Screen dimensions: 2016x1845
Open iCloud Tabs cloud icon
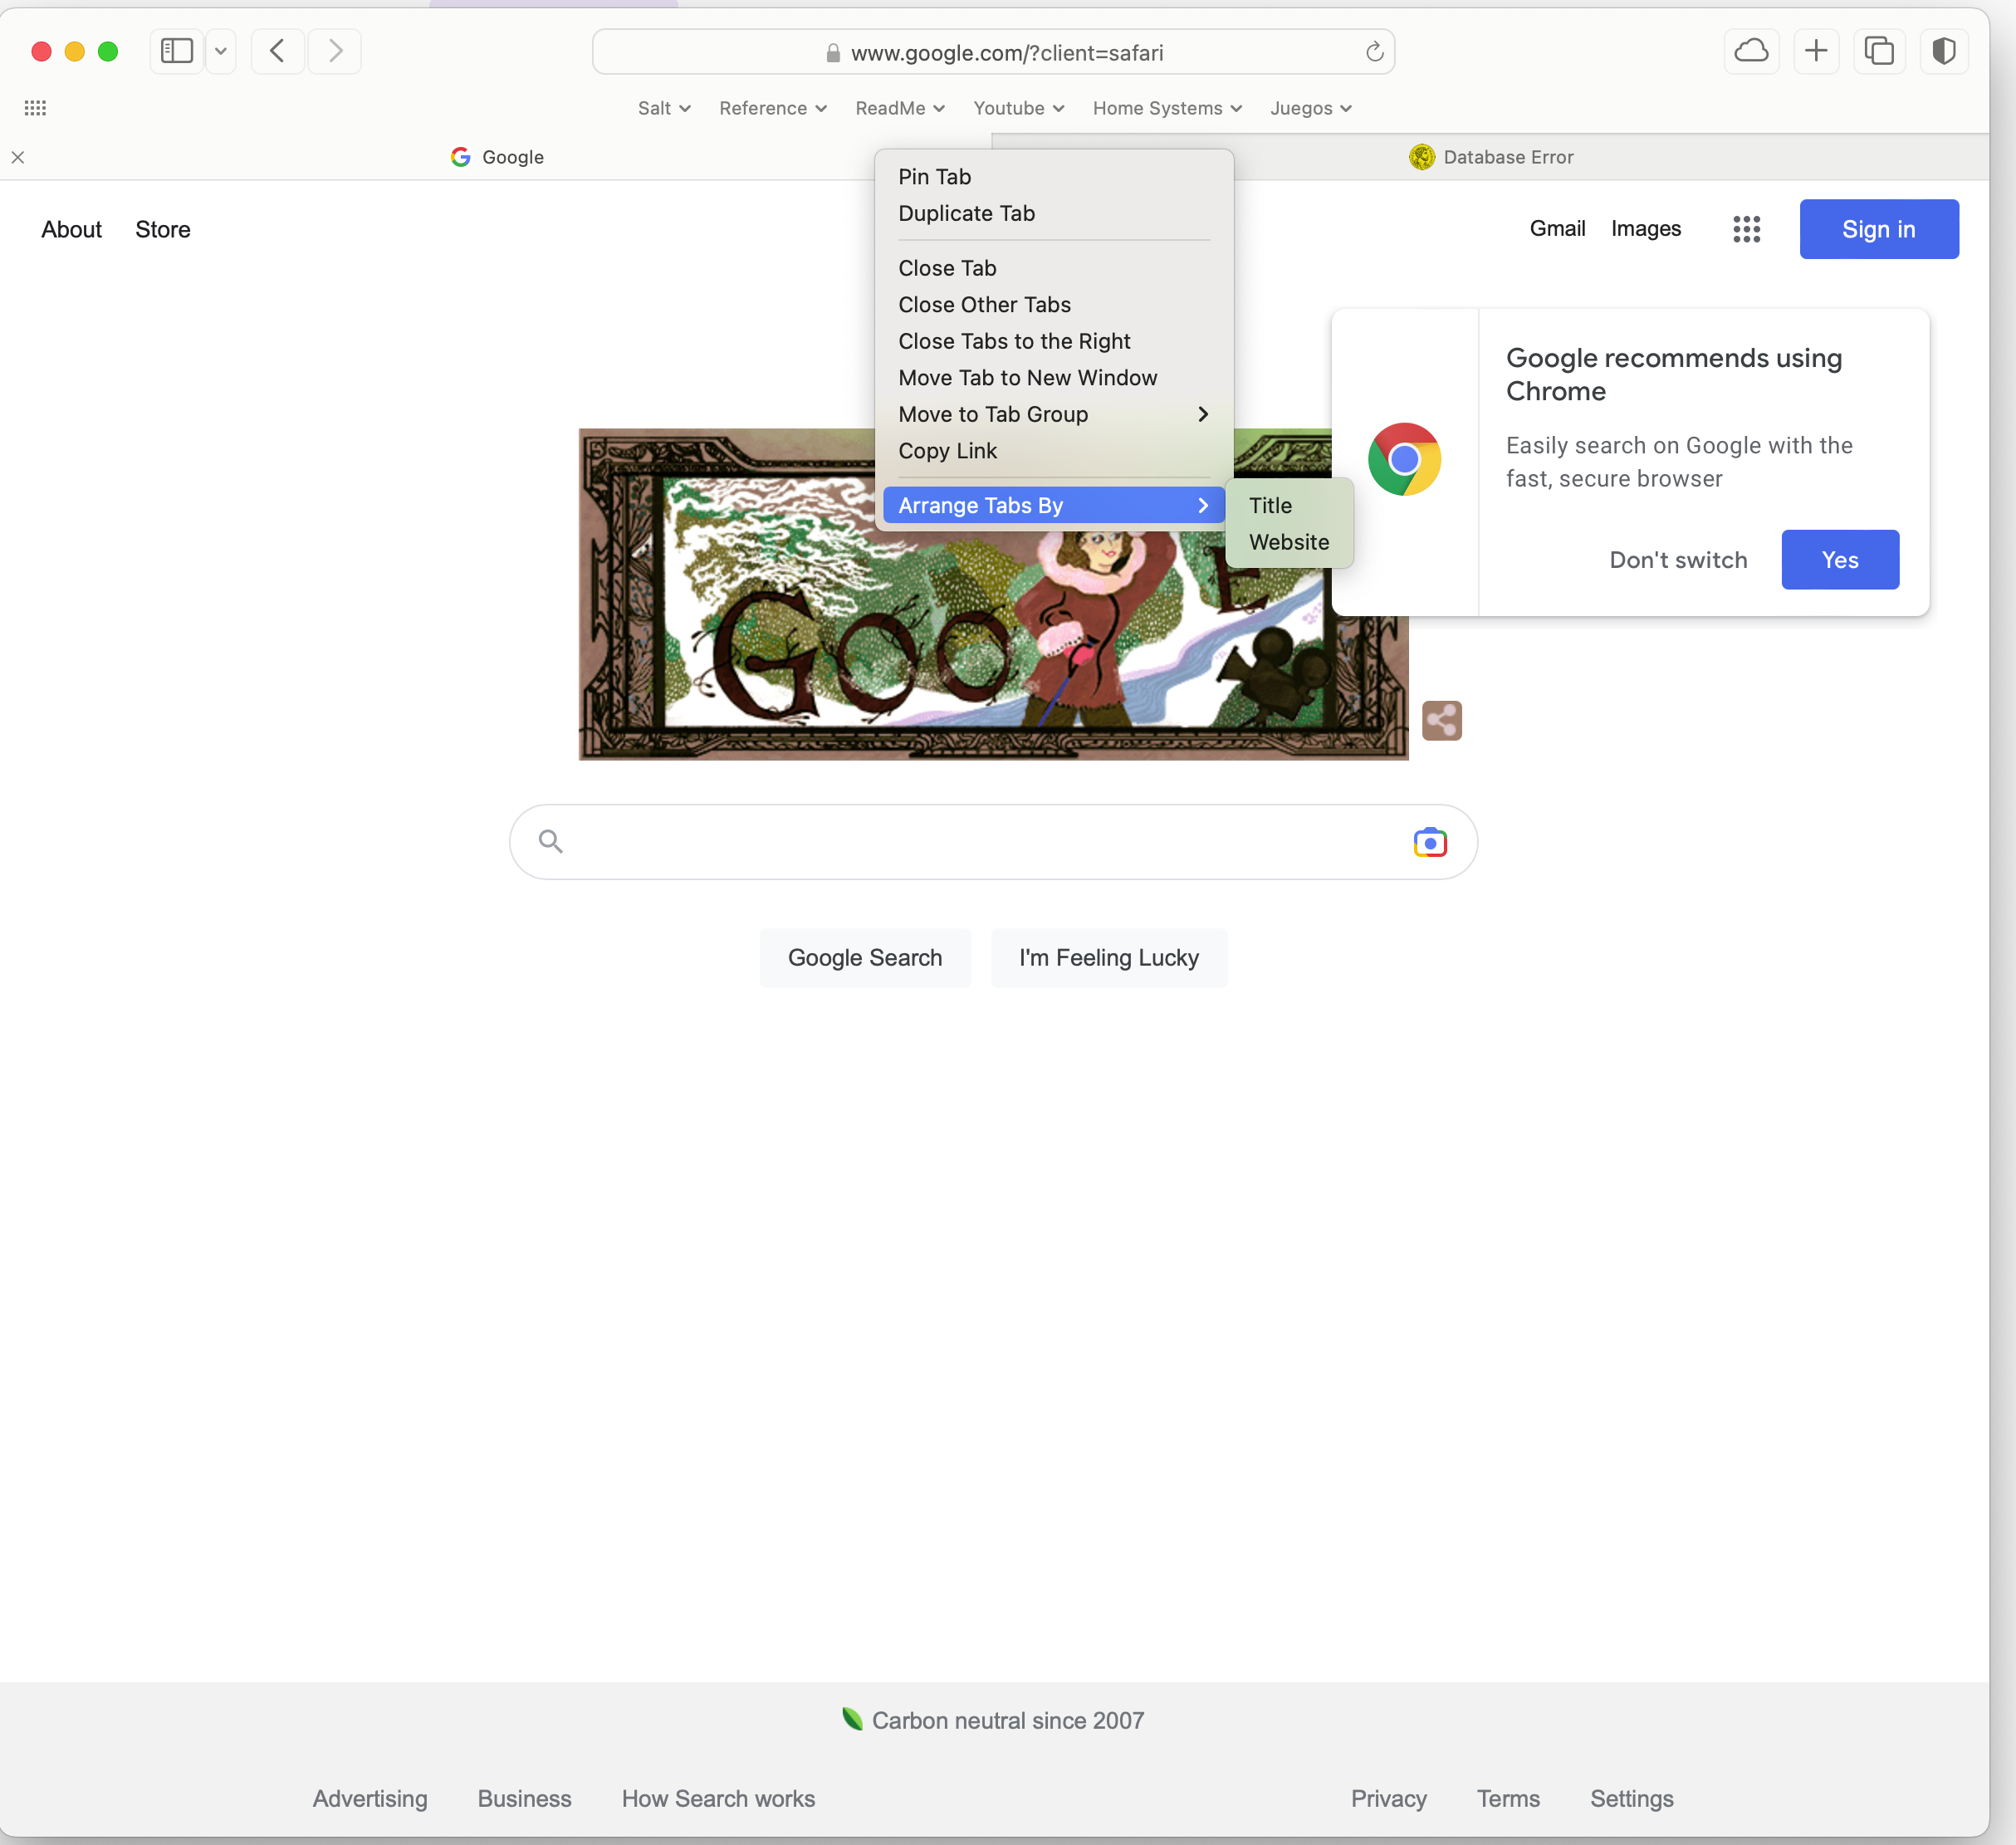(1750, 51)
